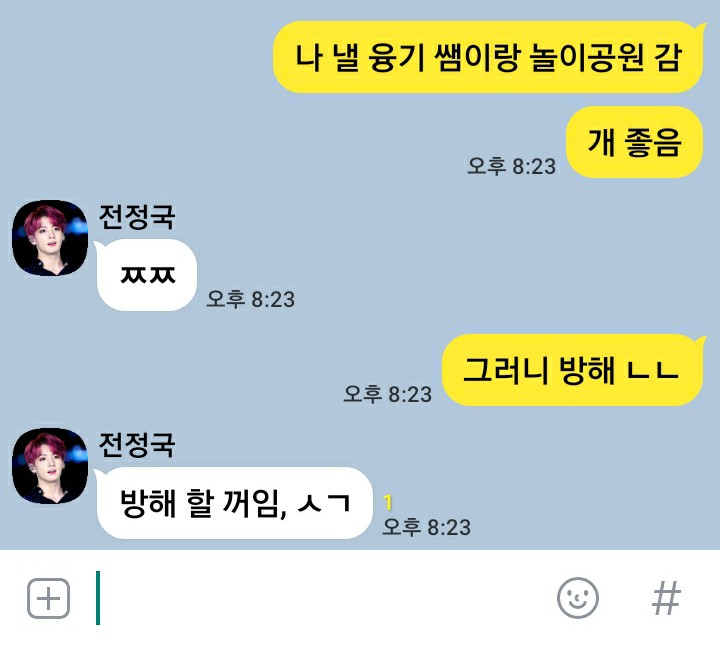Select the ㅉㅉ white message bubble
The image size is (720, 646).
pyautogui.click(x=146, y=275)
